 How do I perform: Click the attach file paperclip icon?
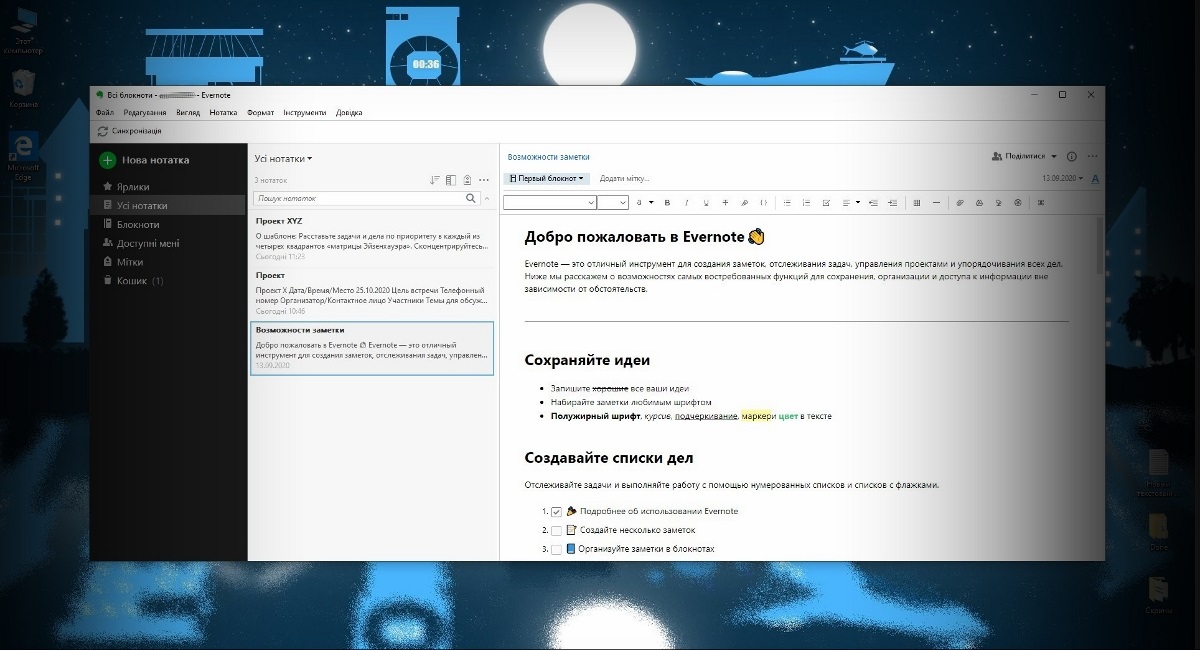coord(960,202)
